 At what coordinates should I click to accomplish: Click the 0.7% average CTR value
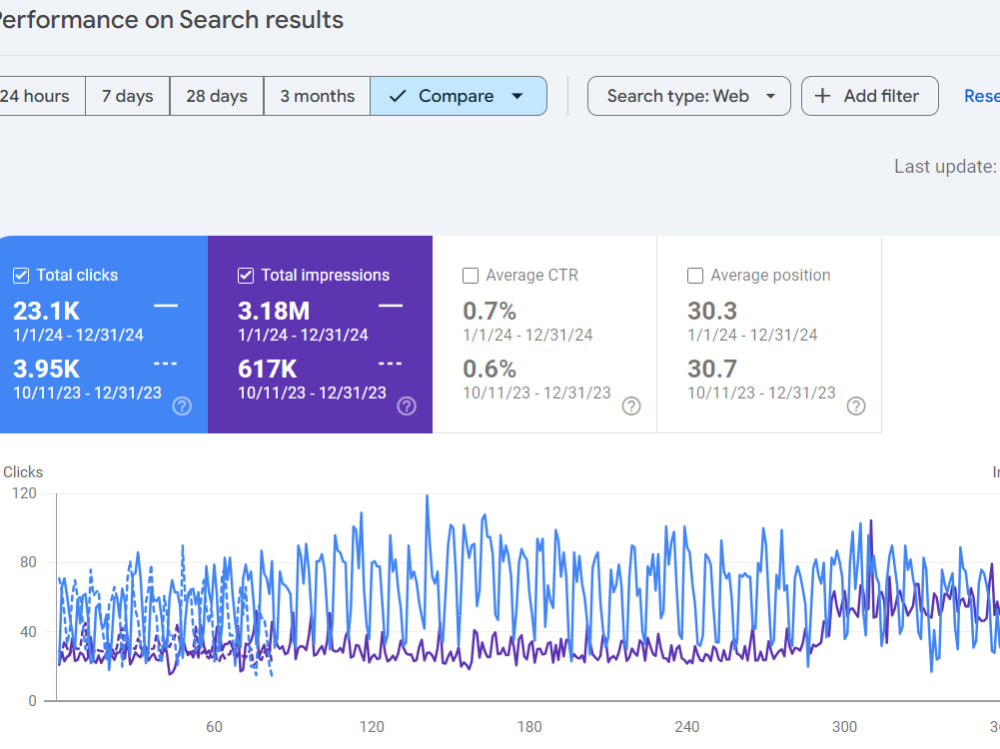pyautogui.click(x=489, y=311)
